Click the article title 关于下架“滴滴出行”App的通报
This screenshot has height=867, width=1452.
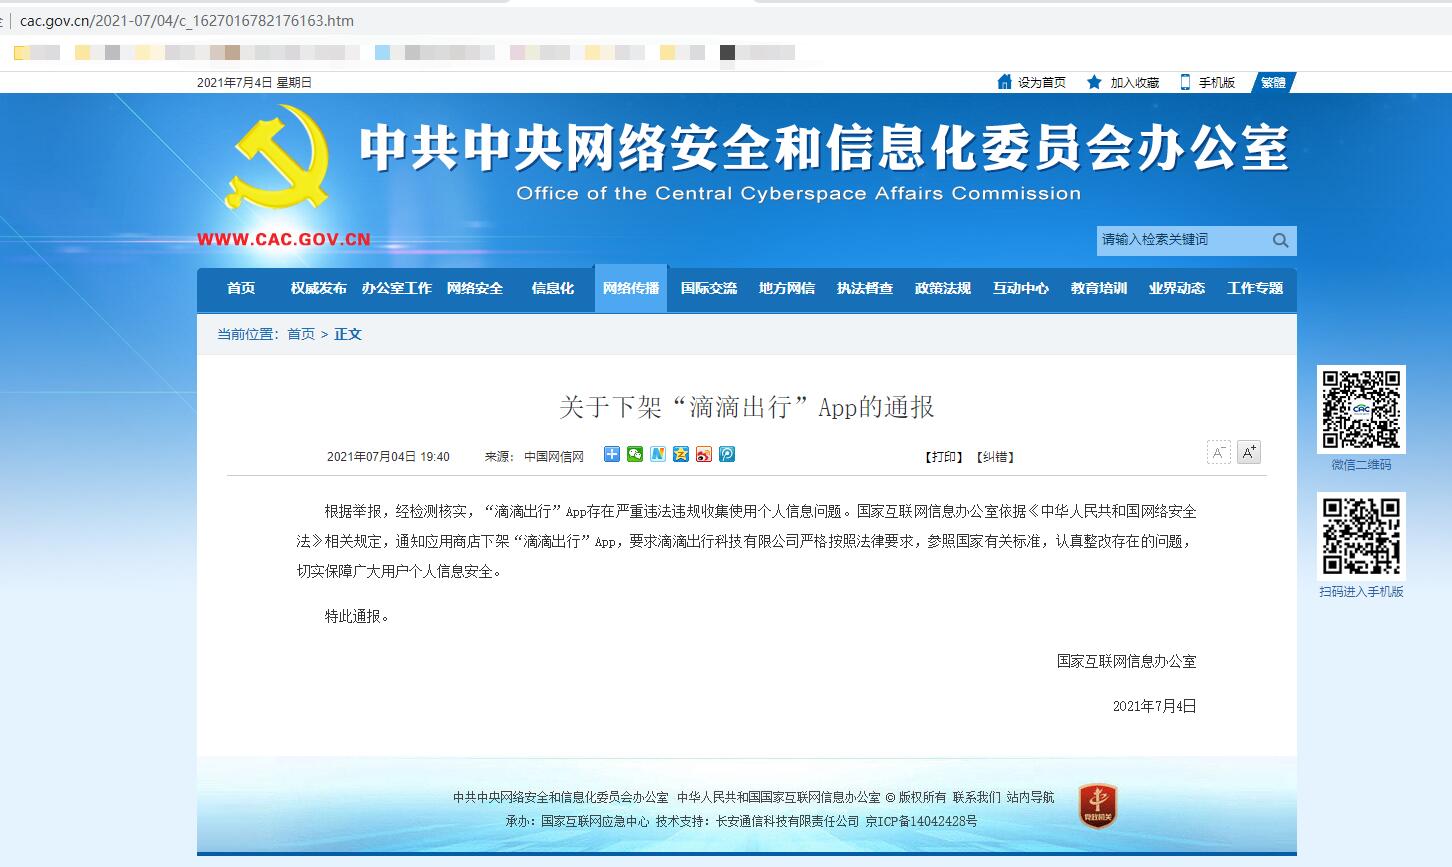pyautogui.click(x=747, y=407)
